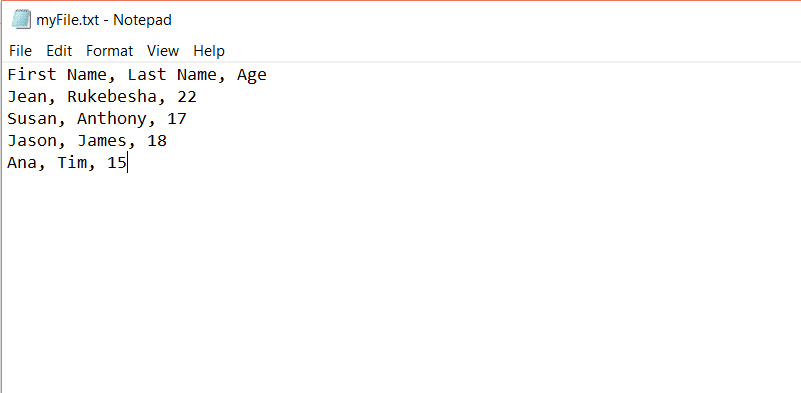Click the Notepad icon in the title bar
The height and width of the screenshot is (393, 801).
tap(21, 20)
